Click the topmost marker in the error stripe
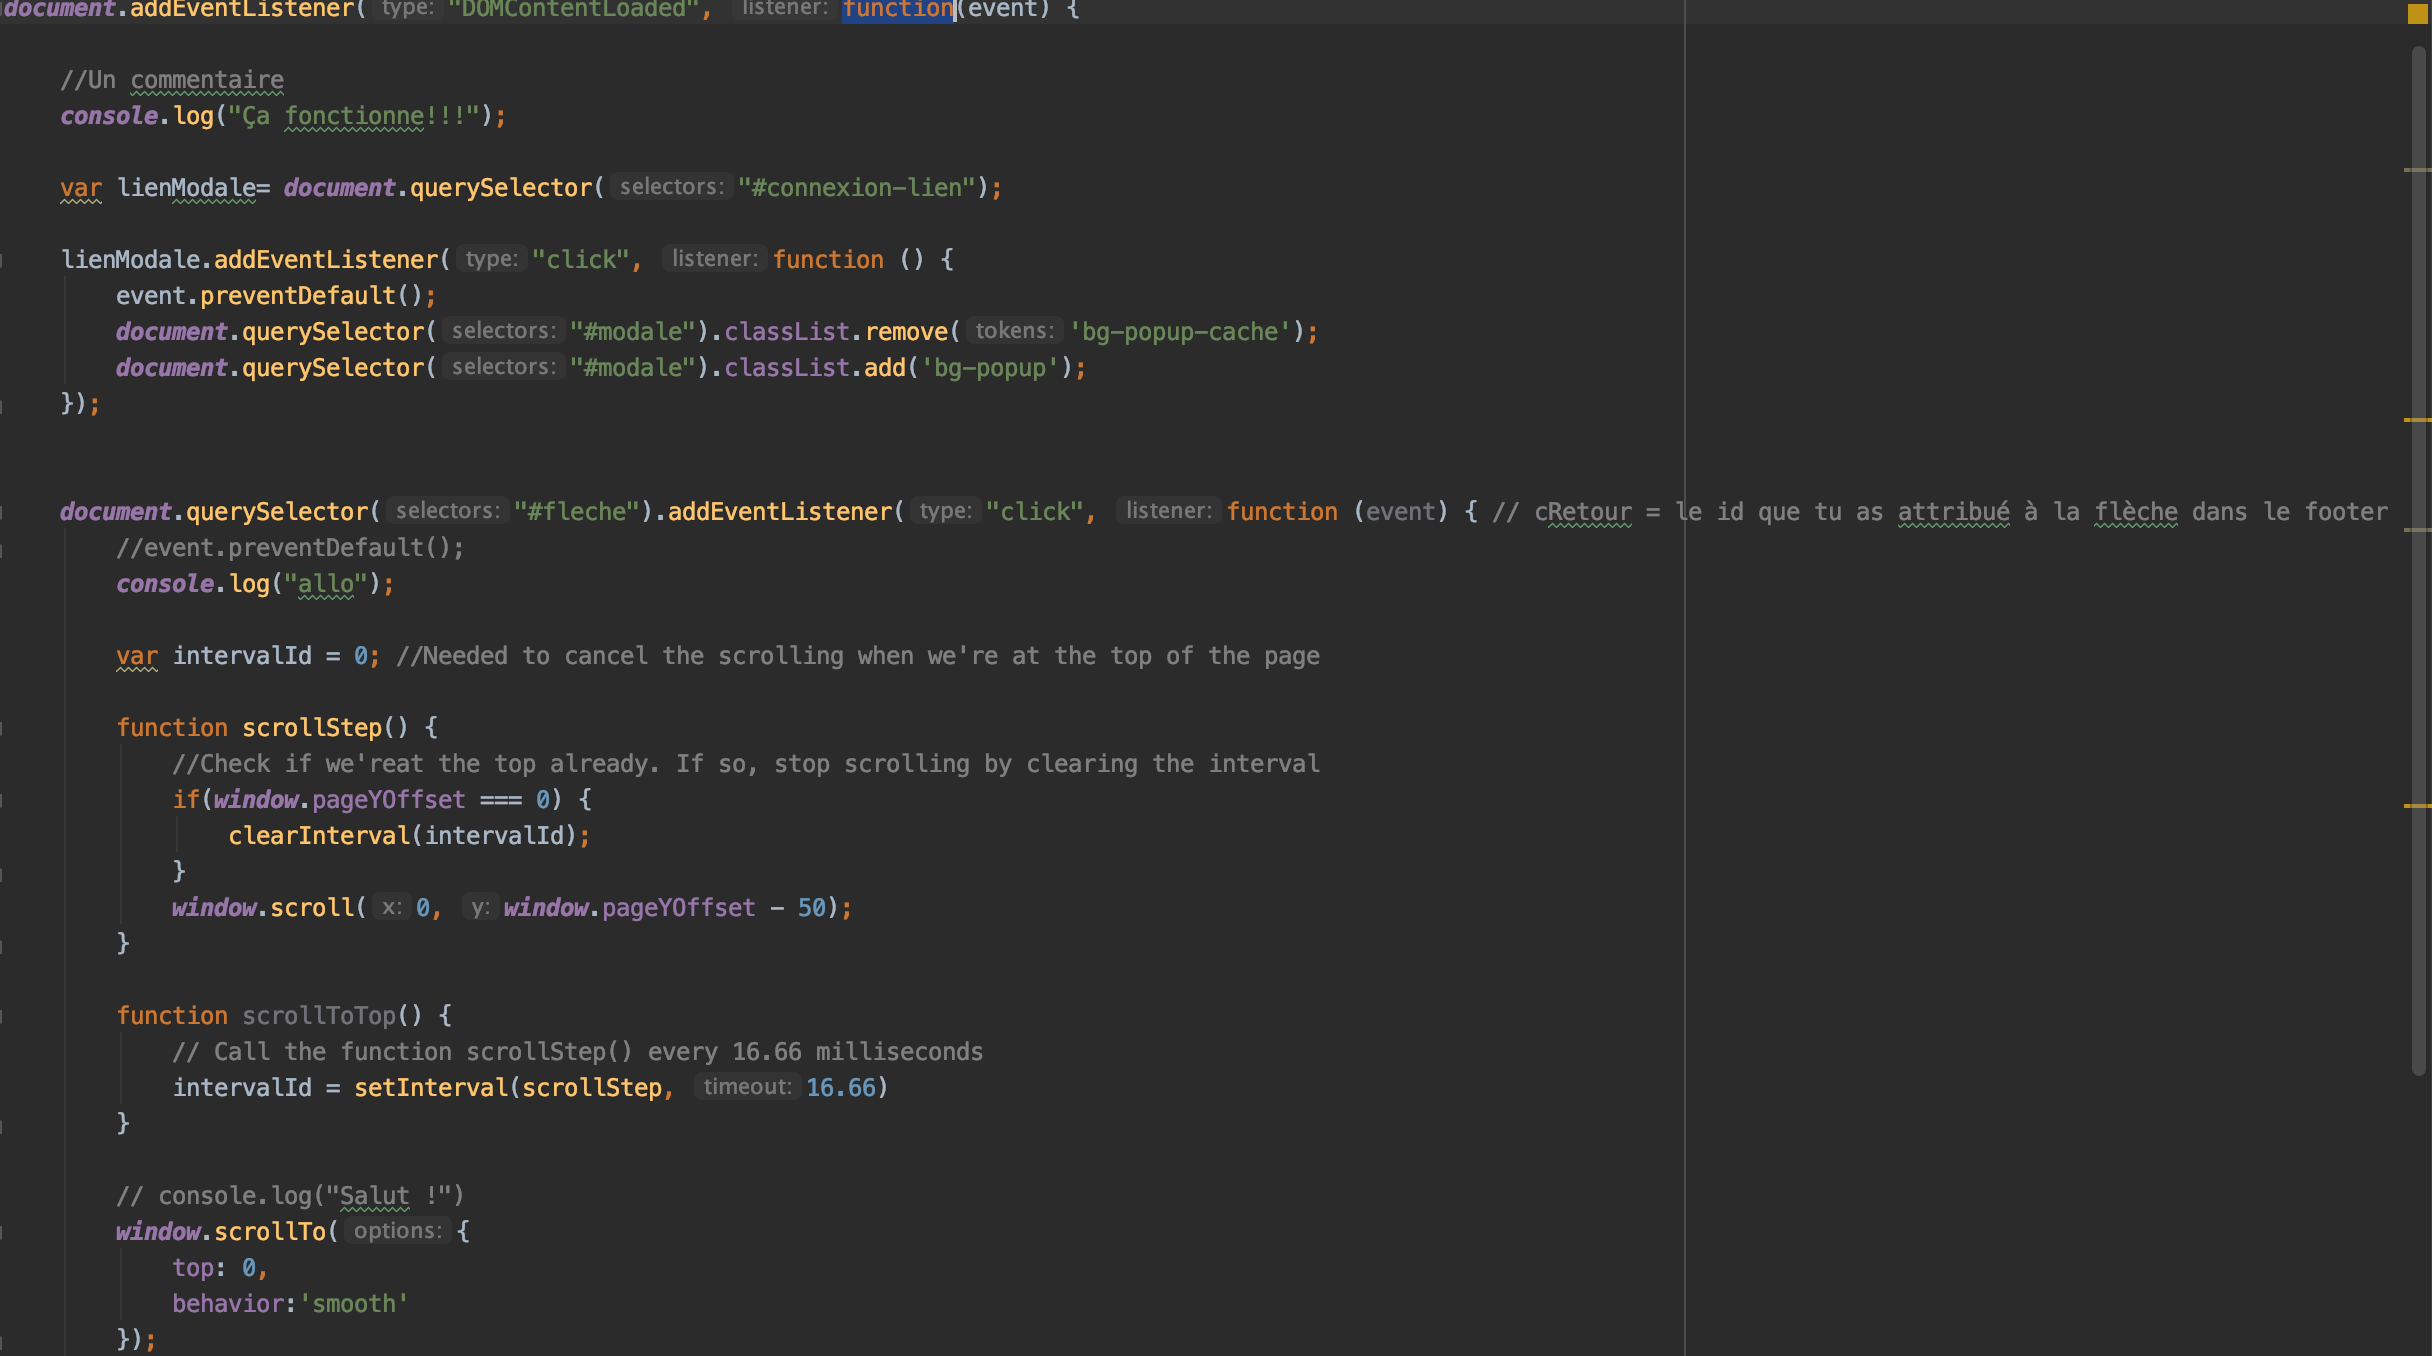 point(2416,170)
